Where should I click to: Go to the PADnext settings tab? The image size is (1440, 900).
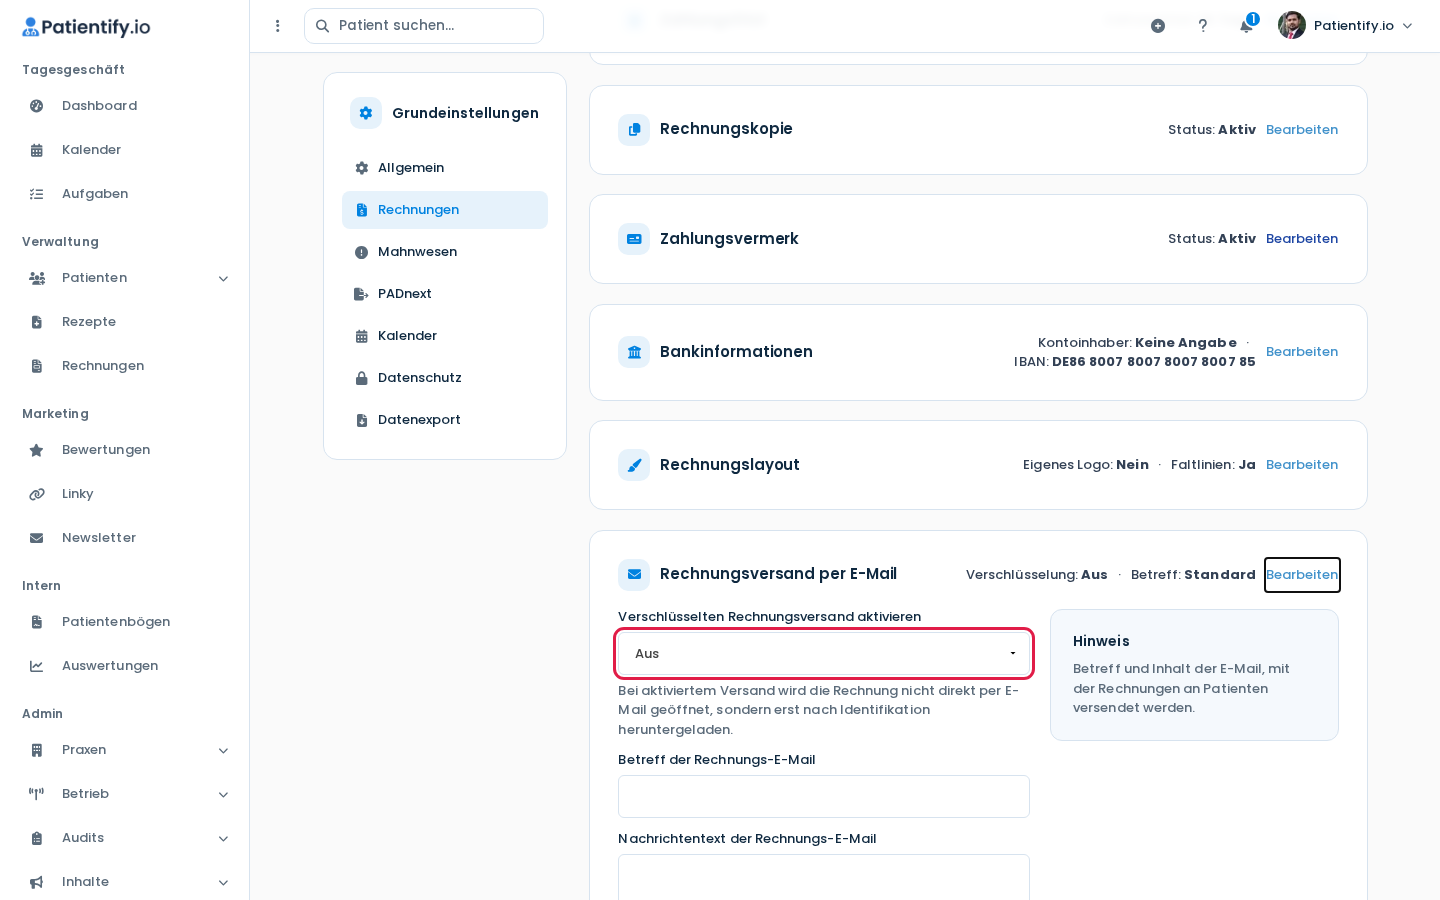[x=445, y=294]
